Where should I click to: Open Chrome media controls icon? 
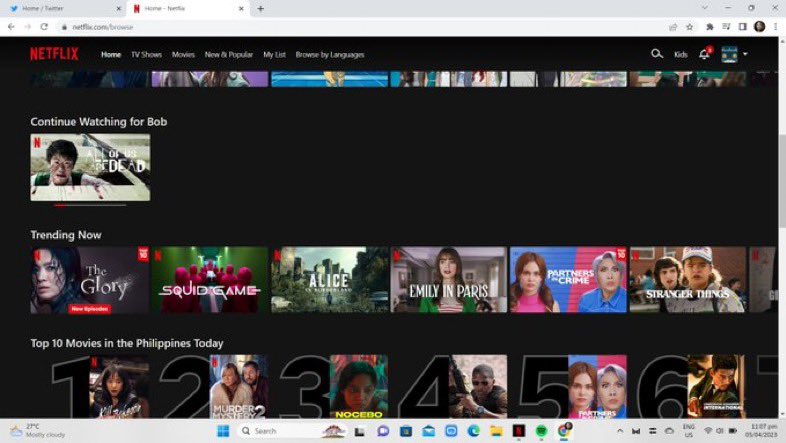(726, 27)
